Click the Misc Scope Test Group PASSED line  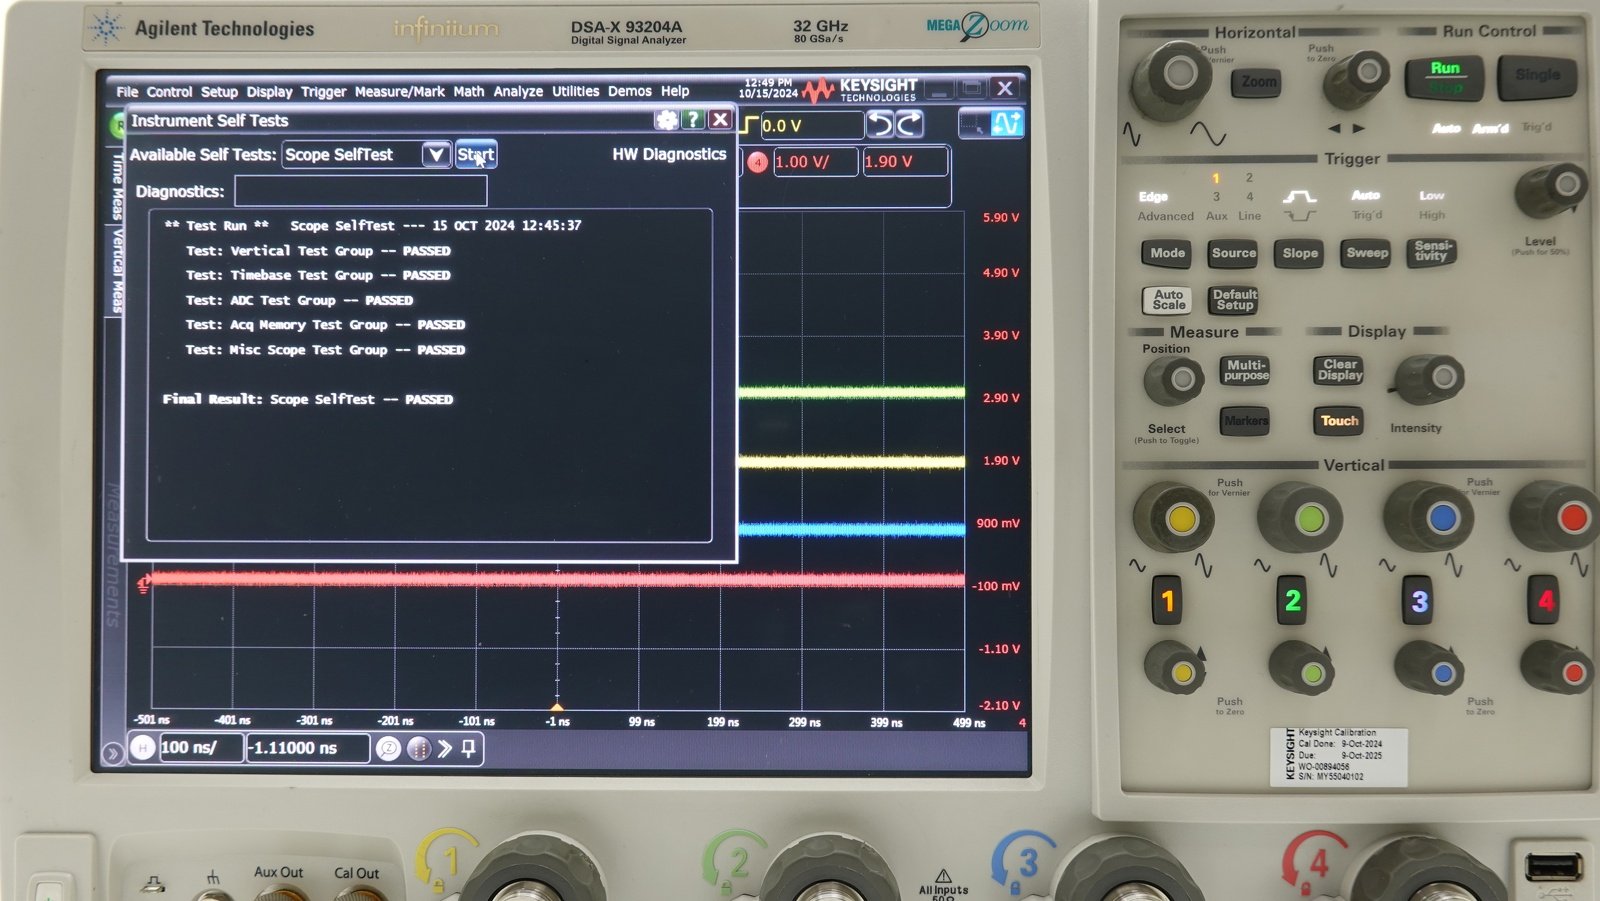click(325, 350)
